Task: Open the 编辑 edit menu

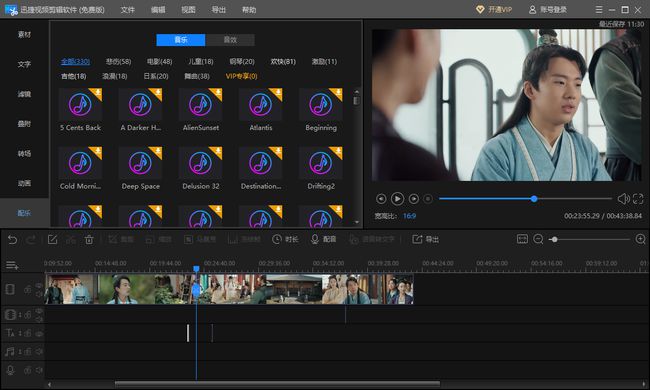Action: click(158, 10)
